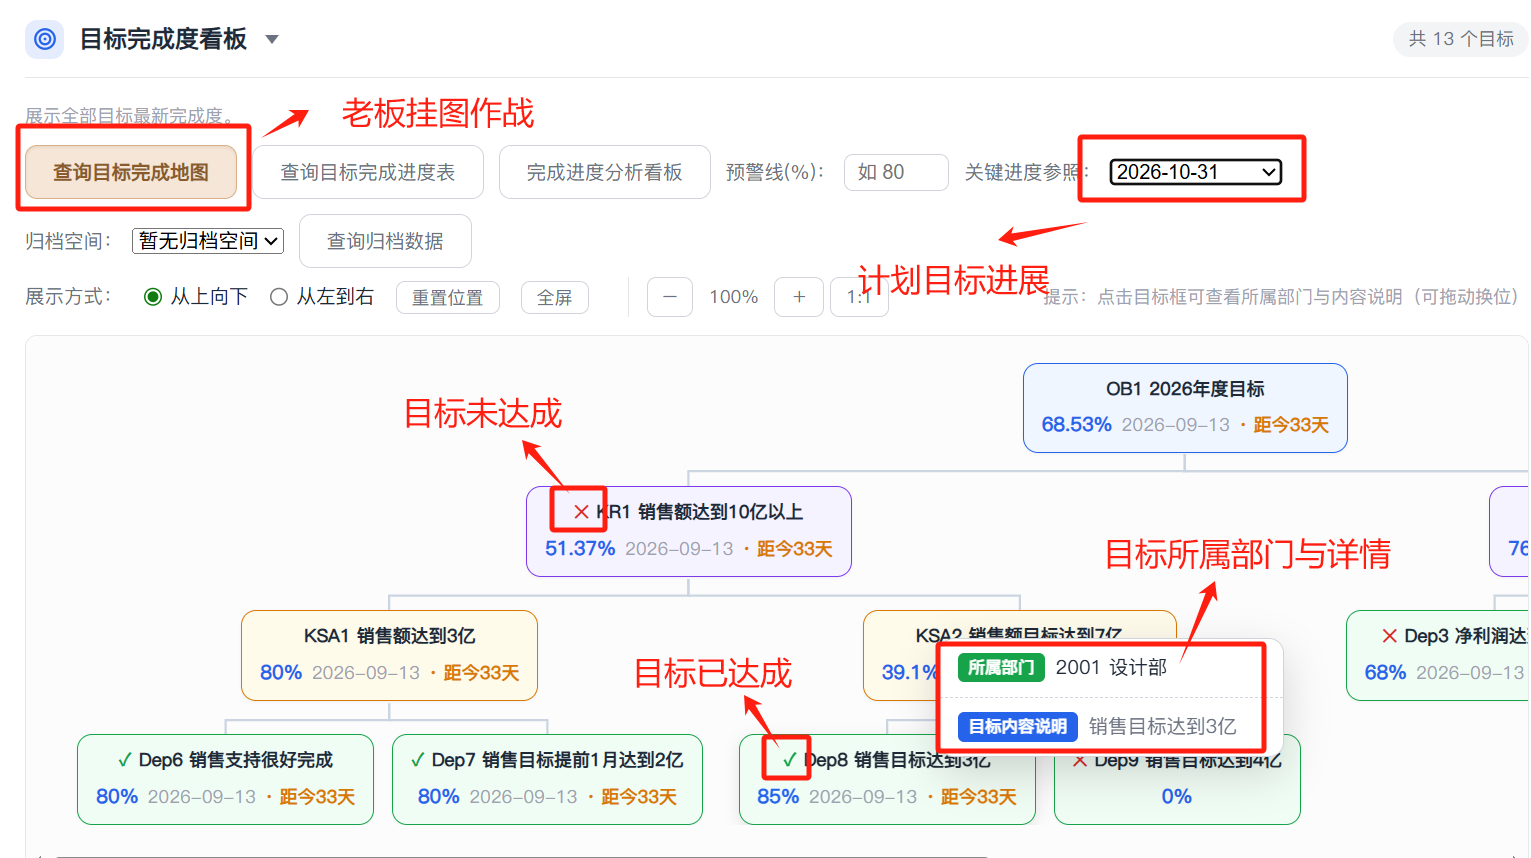Click the checkmark icon on Dep8
The height and width of the screenshot is (858, 1531).
(x=789, y=760)
